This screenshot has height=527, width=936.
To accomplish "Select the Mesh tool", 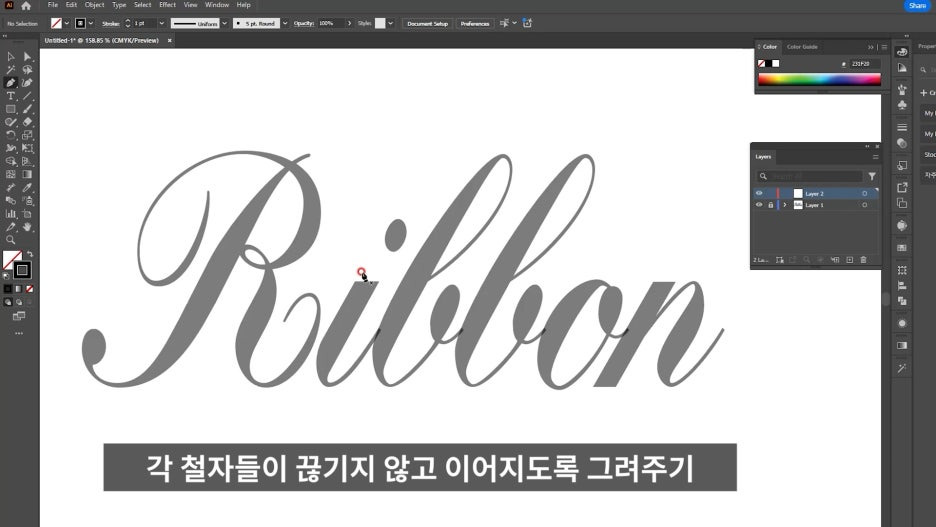I will (11, 174).
